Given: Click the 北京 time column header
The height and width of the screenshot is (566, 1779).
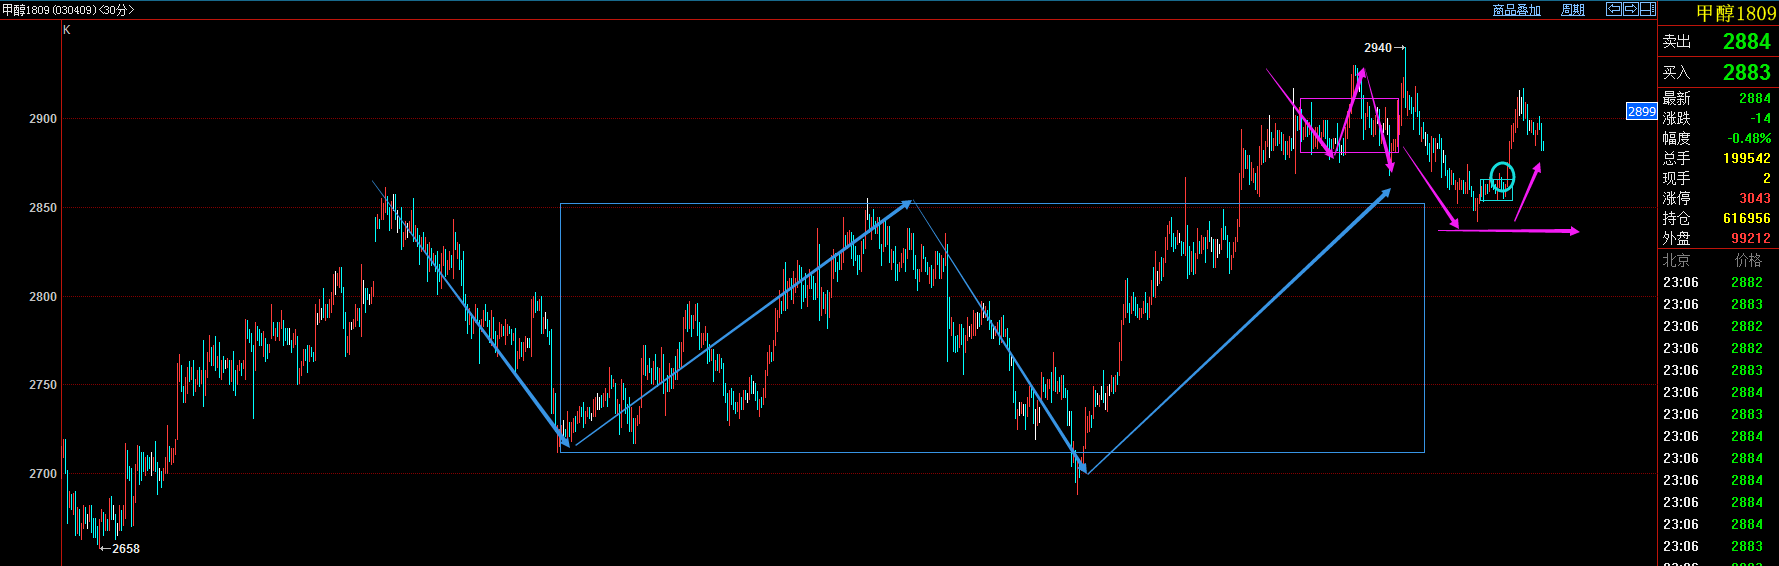Looking at the screenshot, I should [1676, 260].
